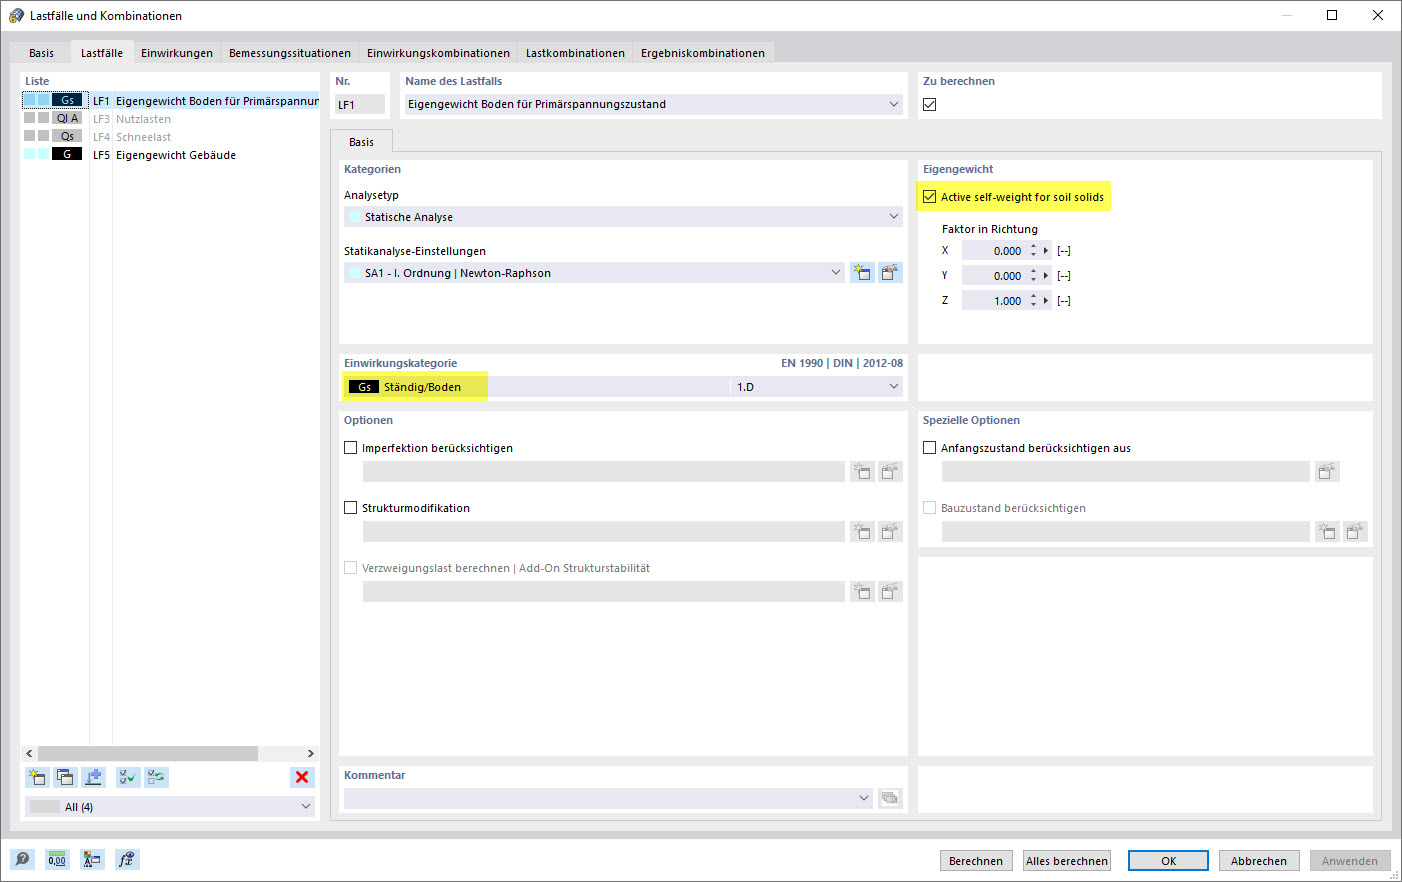Expand Z factor options arrow

point(1046,301)
